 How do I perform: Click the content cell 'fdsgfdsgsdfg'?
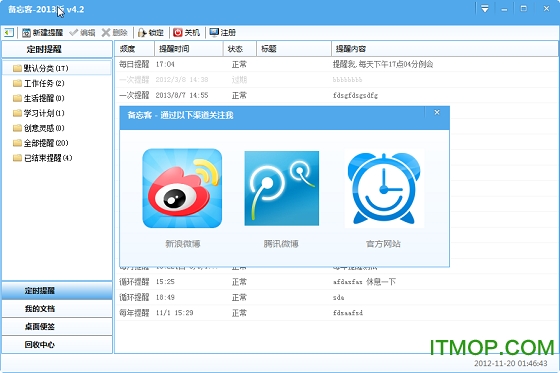pos(355,95)
